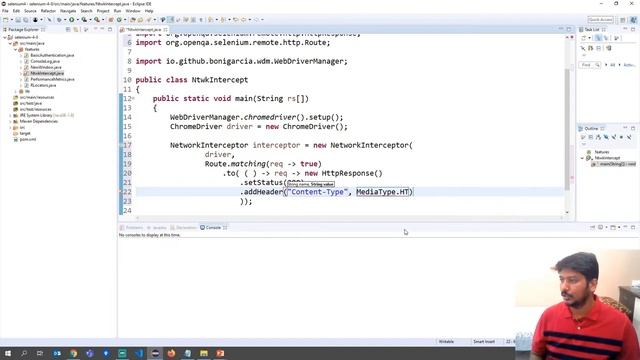The width and height of the screenshot is (640, 360).
Task: Open the Source menu
Action: pos(30,11)
